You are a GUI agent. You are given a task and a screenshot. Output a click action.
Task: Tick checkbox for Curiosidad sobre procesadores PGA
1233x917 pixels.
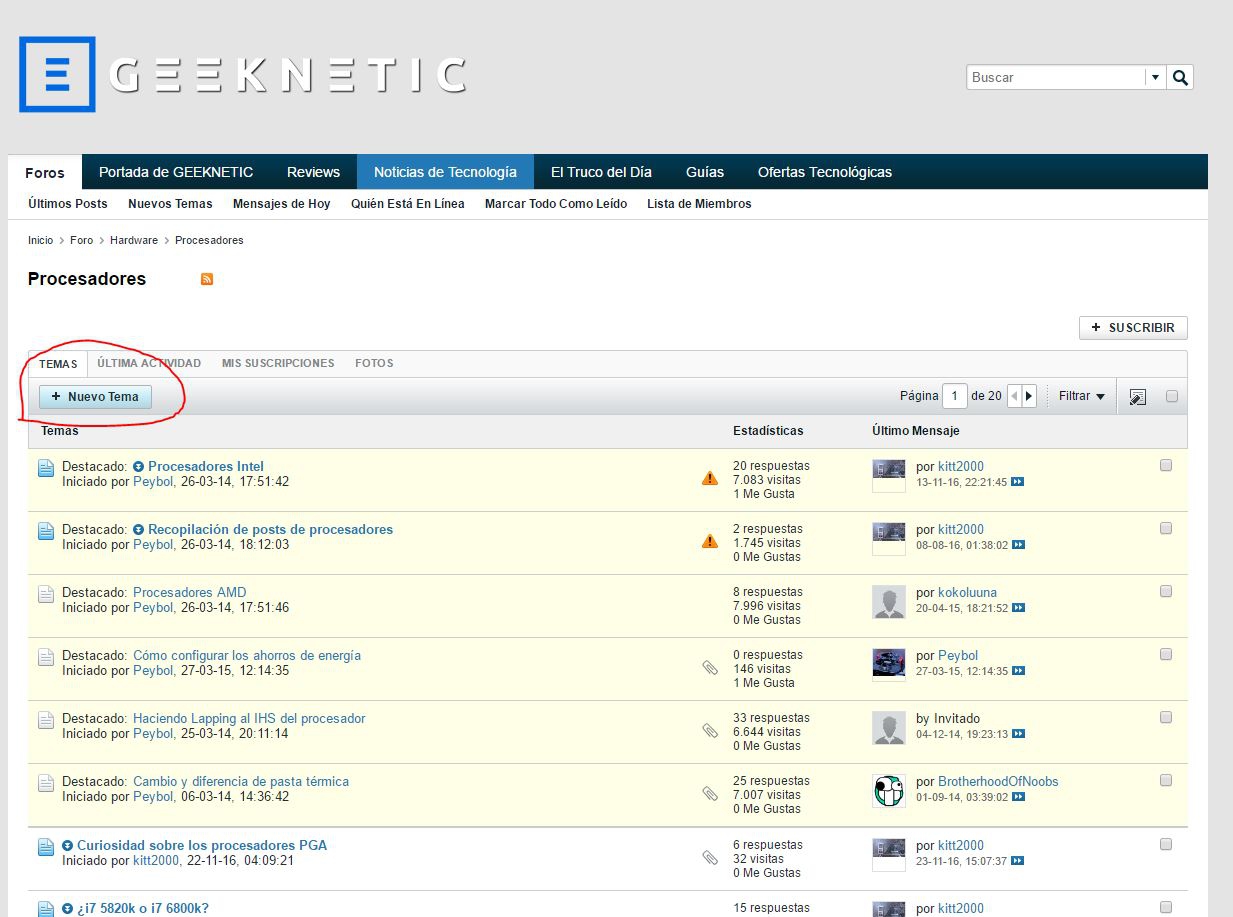click(x=1166, y=844)
